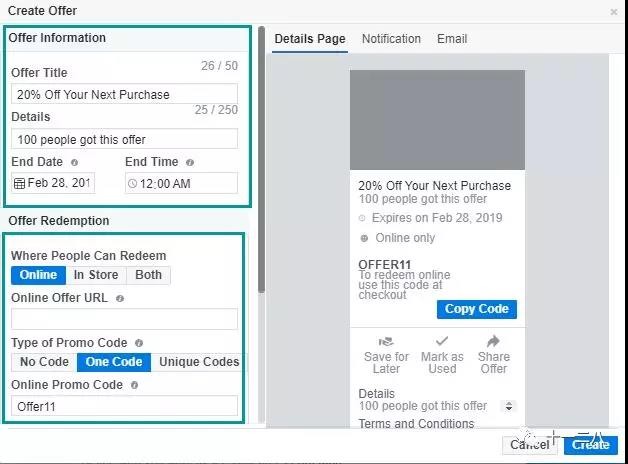The height and width of the screenshot is (464, 628).
Task: Select the In Store redemption option
Action: click(96, 275)
